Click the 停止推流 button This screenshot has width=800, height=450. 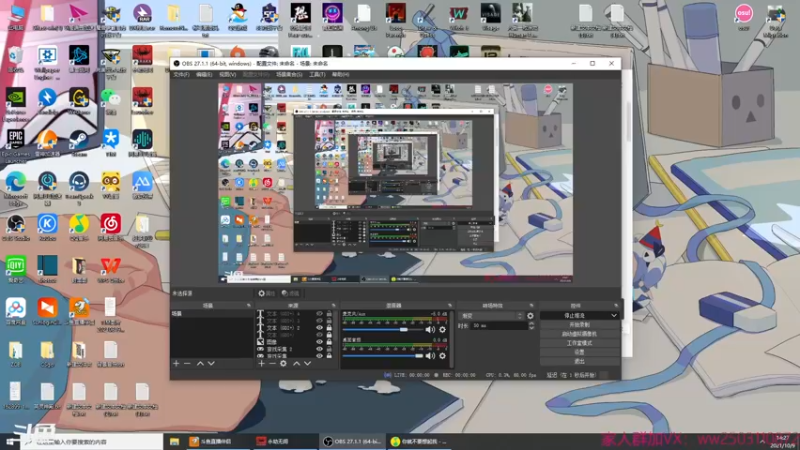point(574,316)
